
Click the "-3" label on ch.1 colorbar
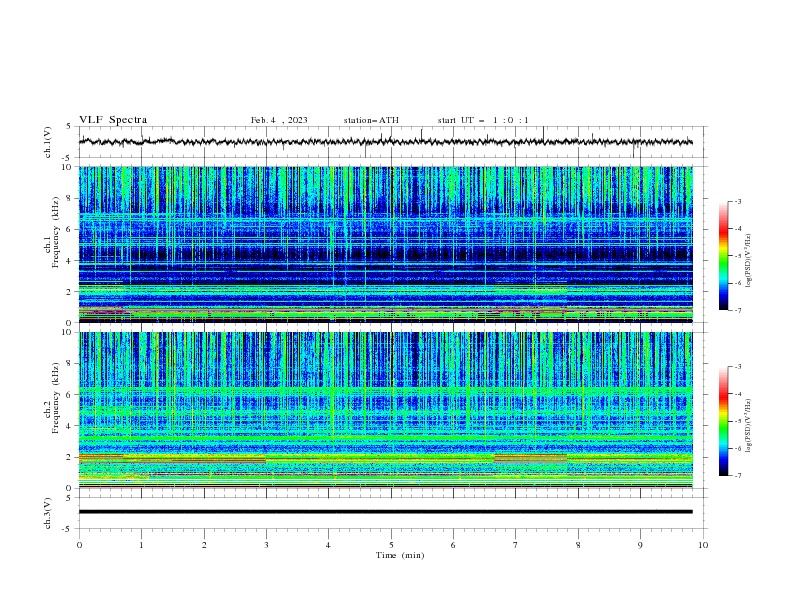(737, 201)
